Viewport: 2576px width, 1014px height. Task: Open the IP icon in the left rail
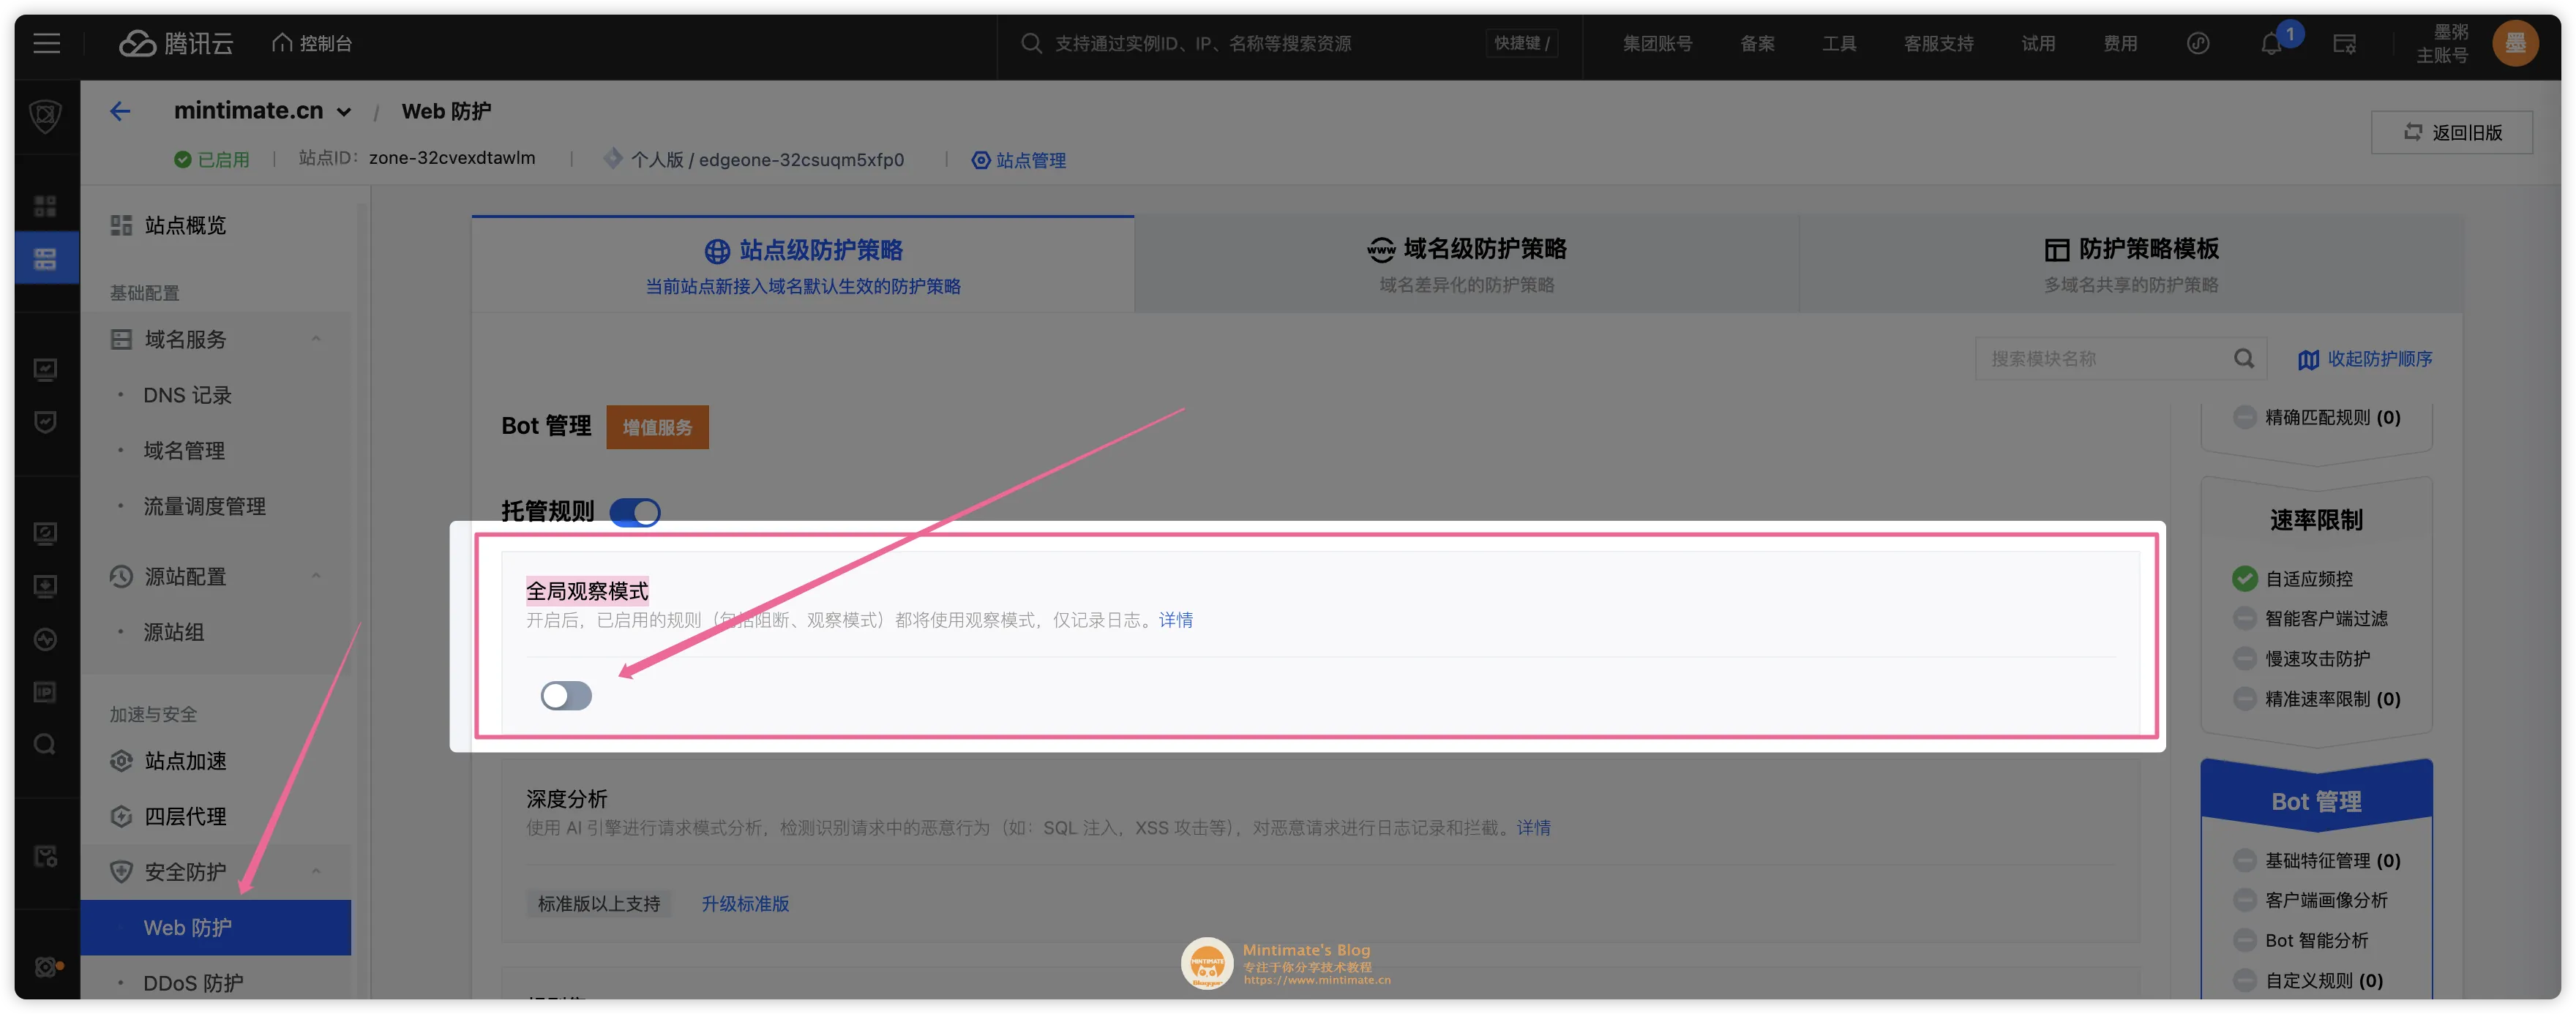pos(45,691)
